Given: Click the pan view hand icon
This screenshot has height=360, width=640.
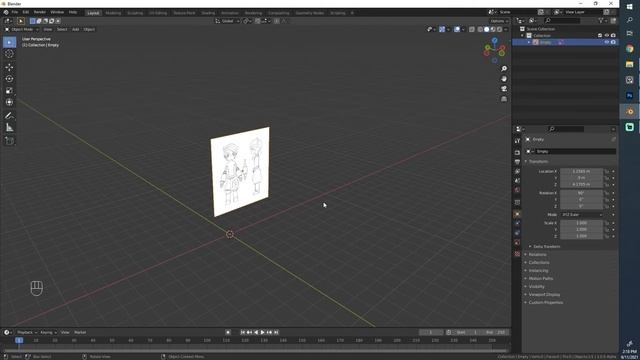Looking at the screenshot, I should [x=504, y=79].
